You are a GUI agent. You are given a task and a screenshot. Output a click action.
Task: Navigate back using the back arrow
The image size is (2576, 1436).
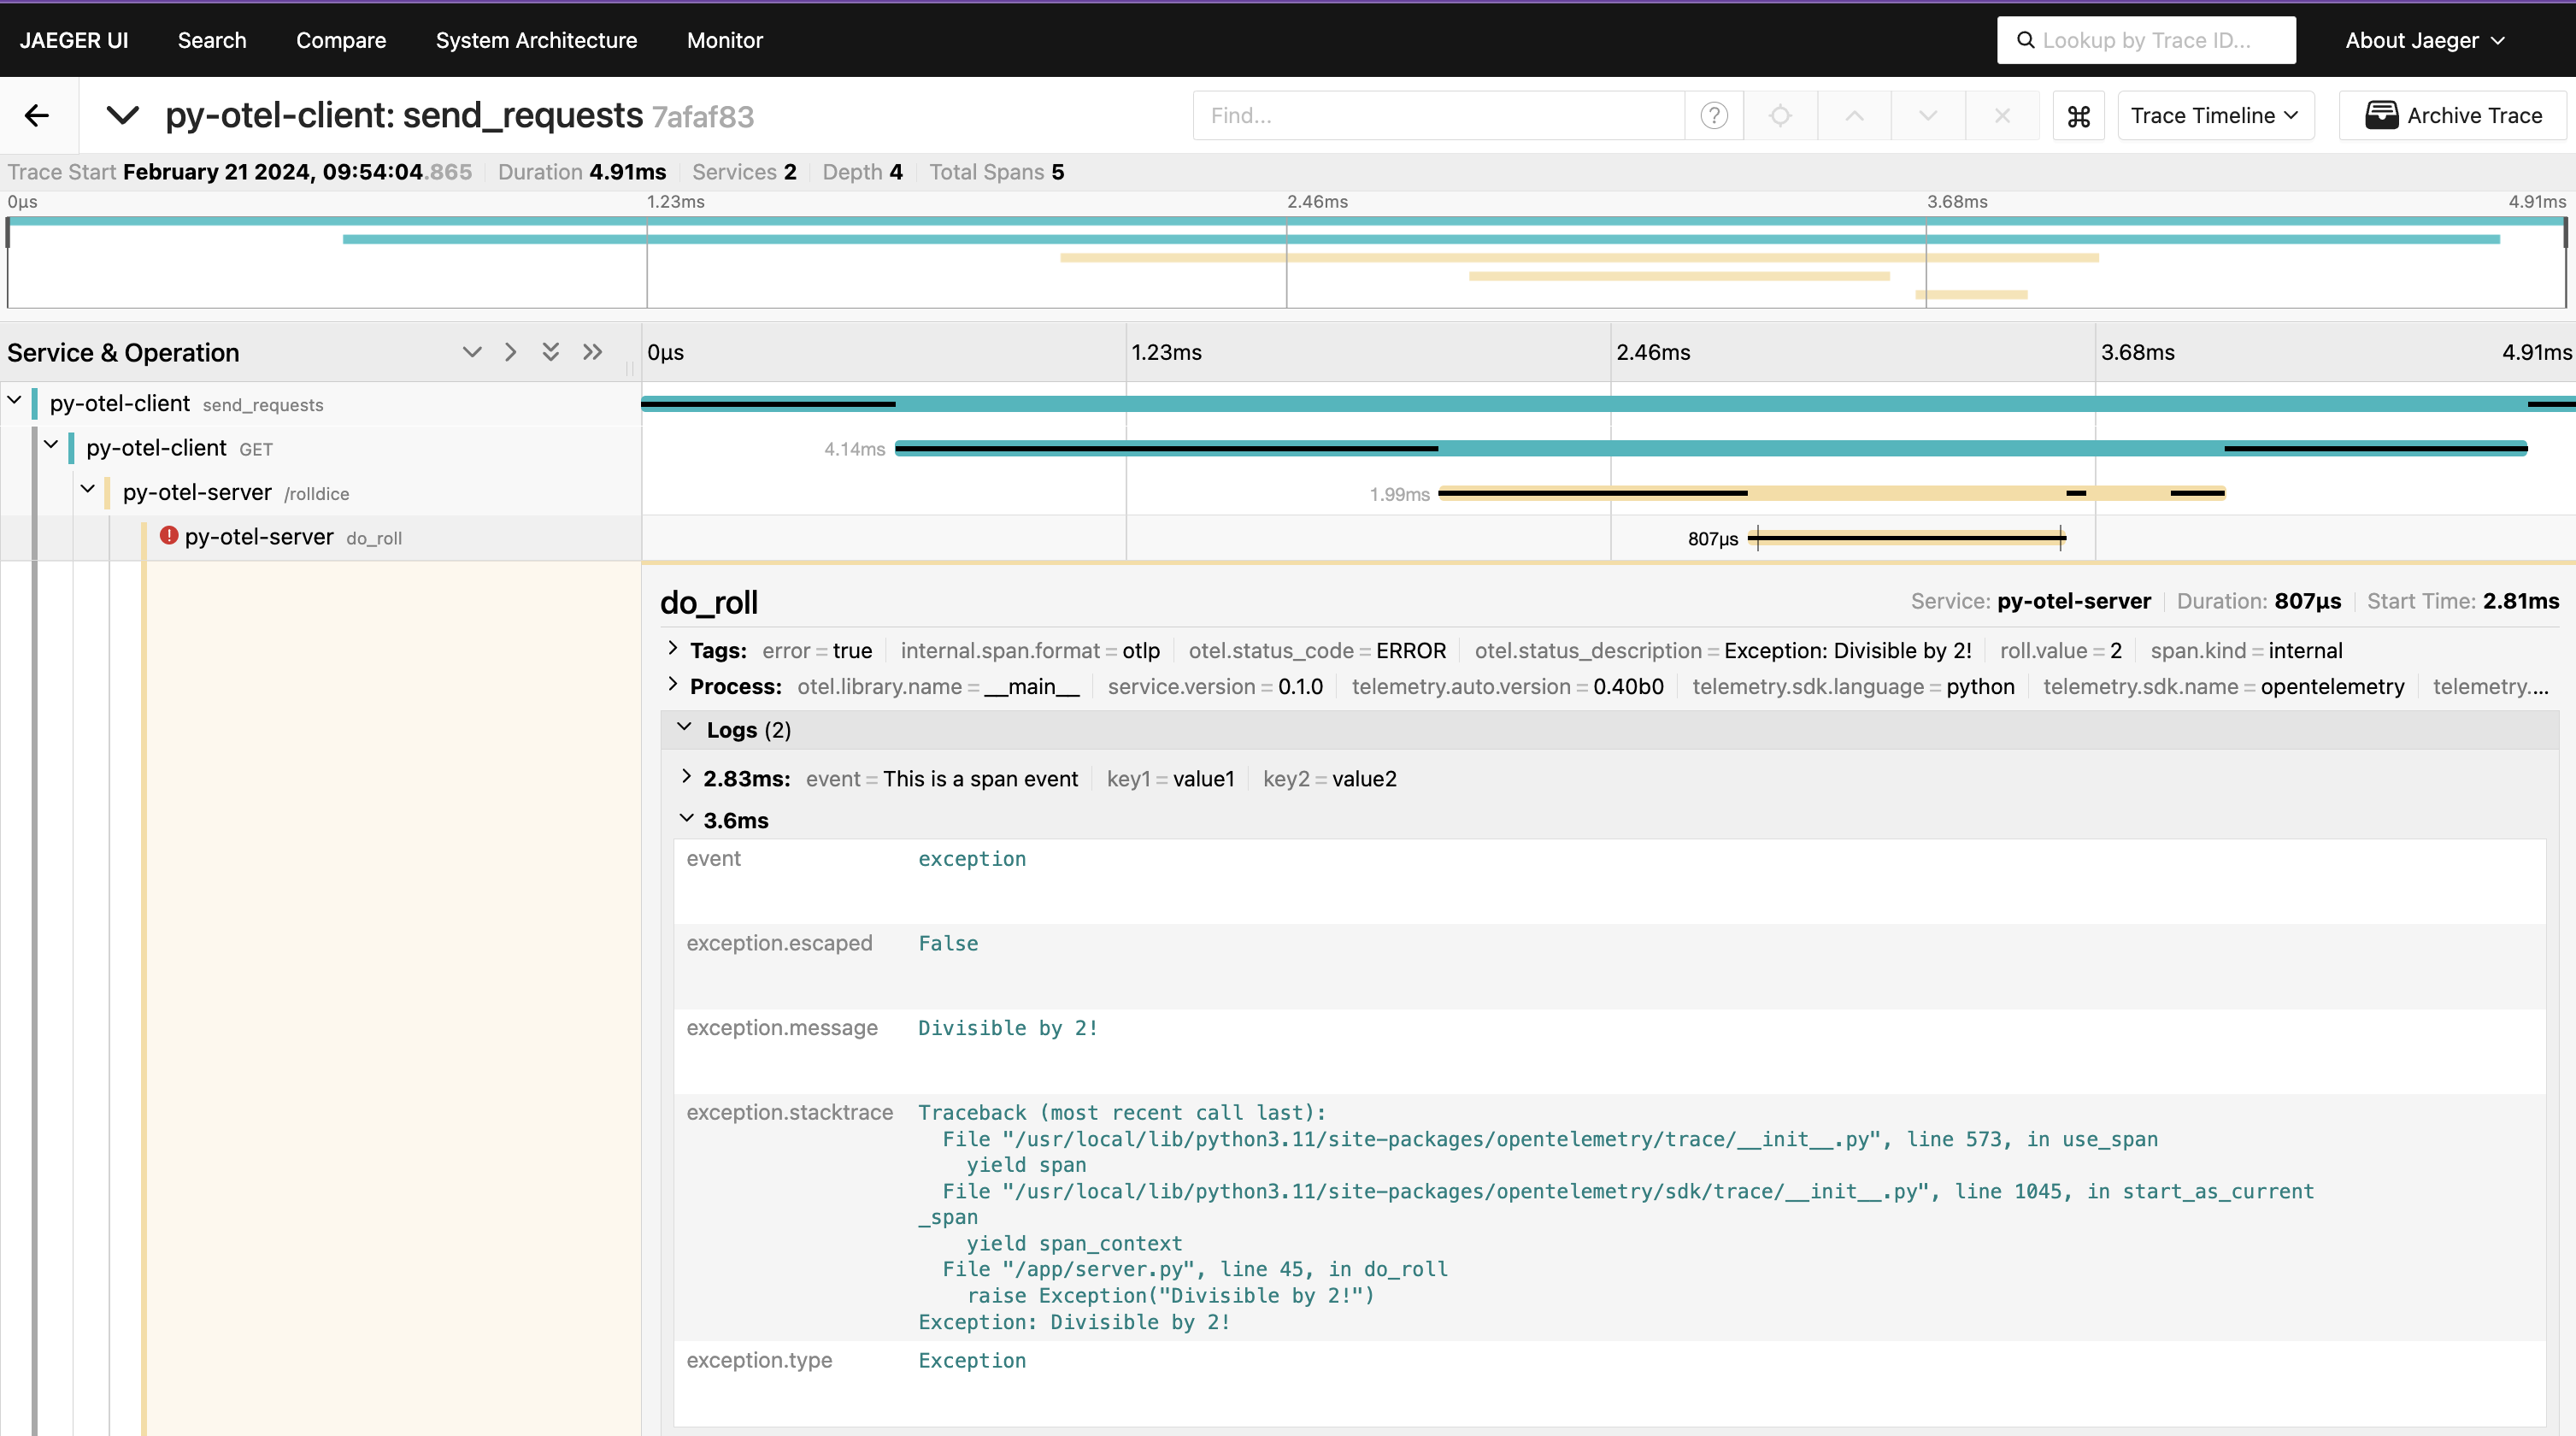36,115
